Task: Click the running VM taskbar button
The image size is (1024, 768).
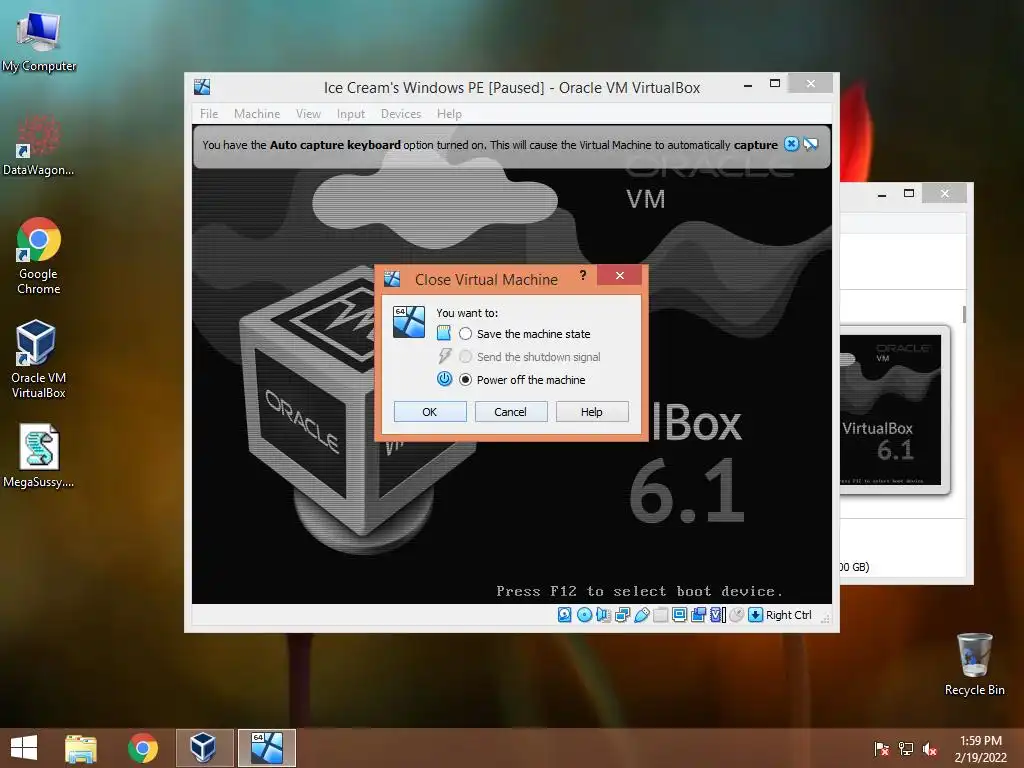Action: [x=266, y=748]
